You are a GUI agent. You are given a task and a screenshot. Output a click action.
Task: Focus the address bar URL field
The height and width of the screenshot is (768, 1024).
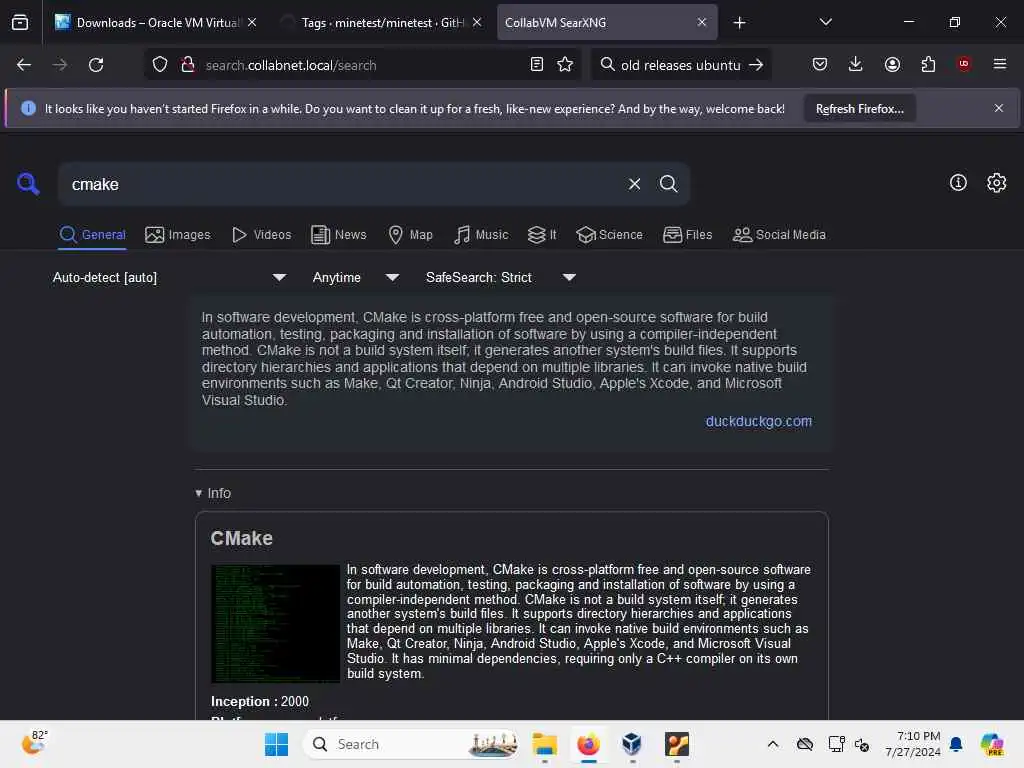tap(362, 65)
